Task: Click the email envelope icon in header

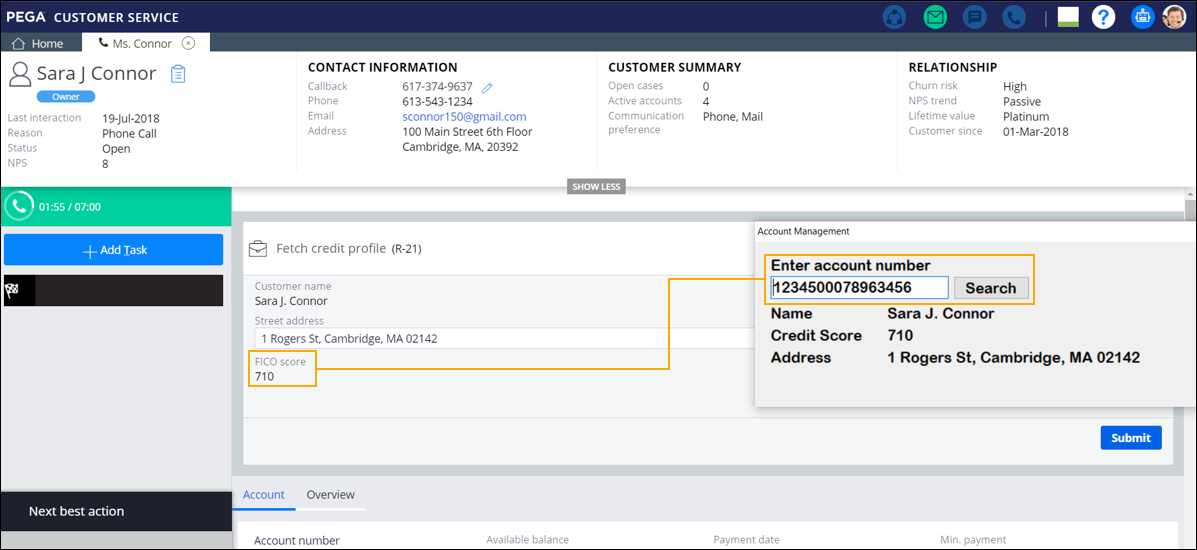Action: (935, 17)
